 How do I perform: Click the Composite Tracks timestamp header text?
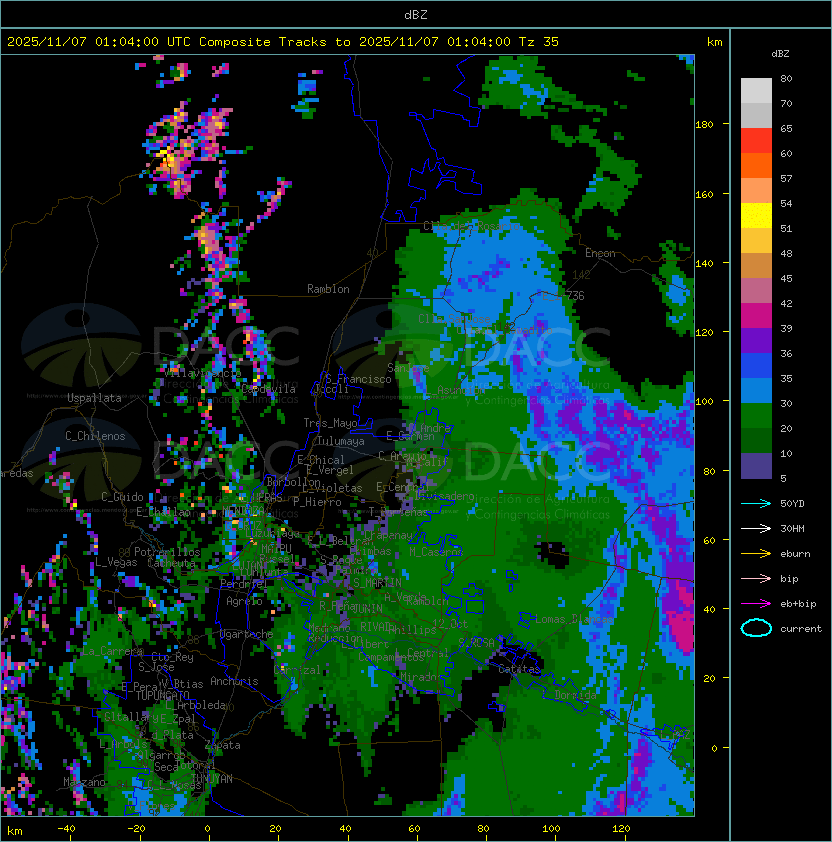(x=283, y=42)
